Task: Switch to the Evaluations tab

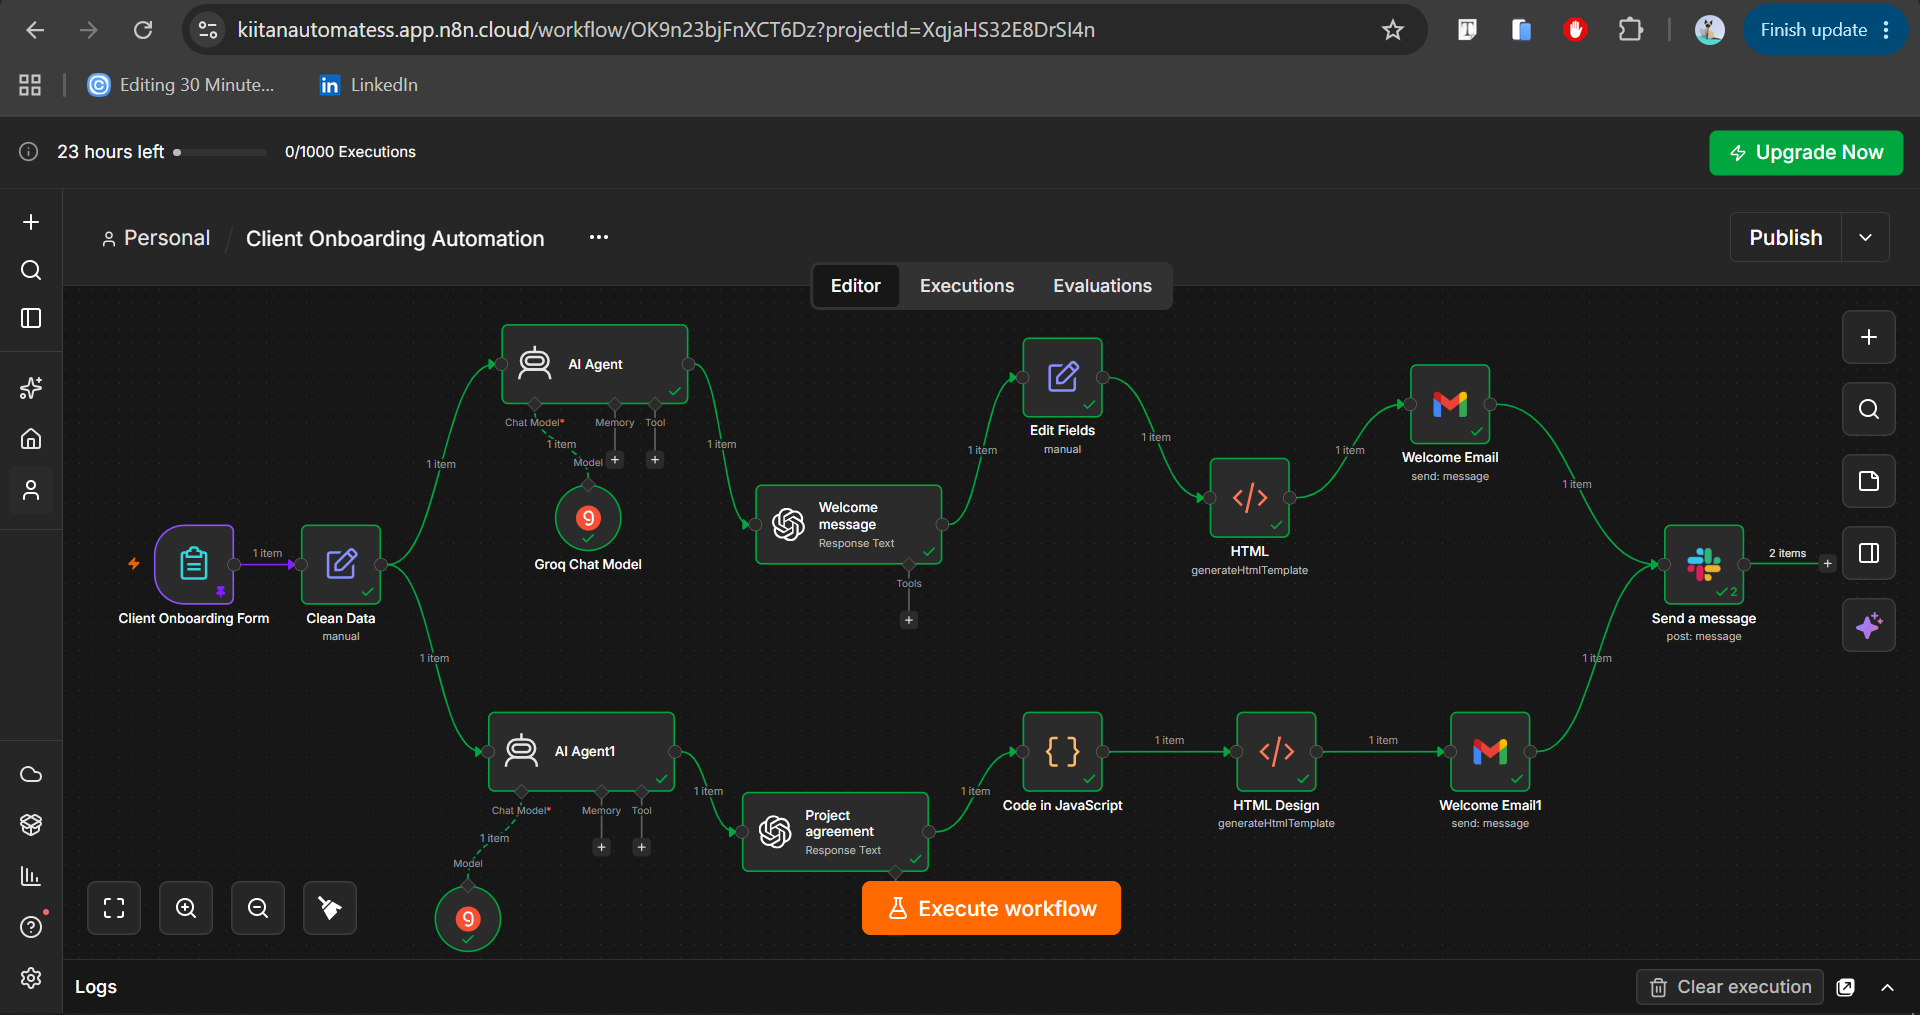Action: coord(1102,286)
